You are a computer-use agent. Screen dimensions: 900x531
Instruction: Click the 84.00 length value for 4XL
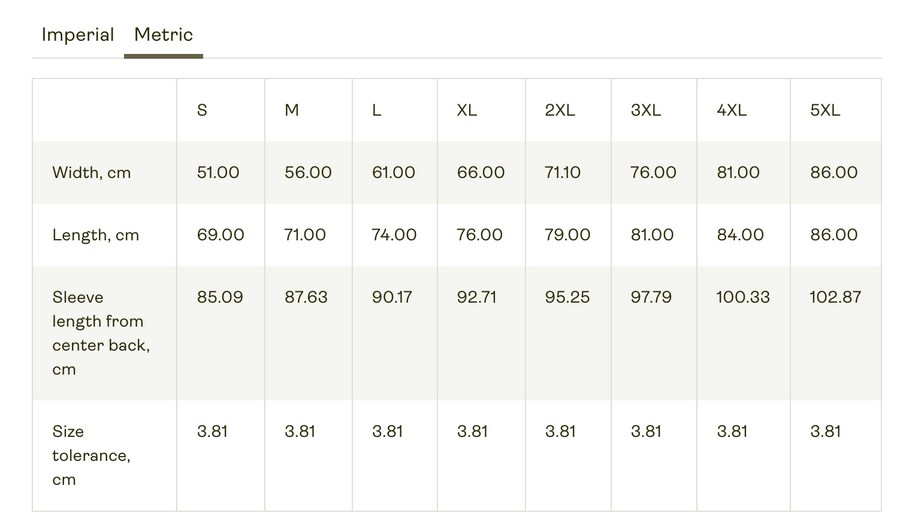740,235
